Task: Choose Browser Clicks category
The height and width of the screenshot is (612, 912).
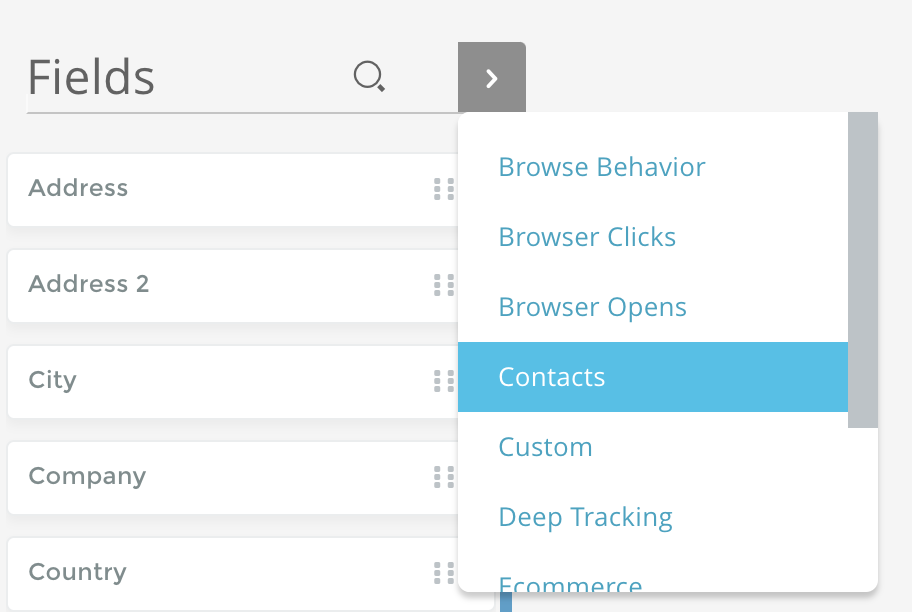Action: (587, 237)
